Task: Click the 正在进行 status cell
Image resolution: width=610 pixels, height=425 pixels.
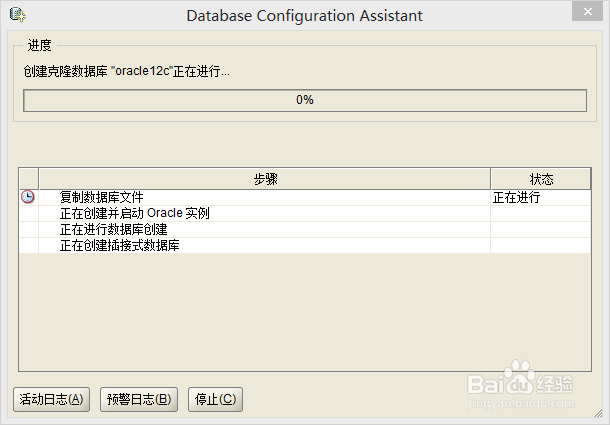Action: [x=541, y=197]
